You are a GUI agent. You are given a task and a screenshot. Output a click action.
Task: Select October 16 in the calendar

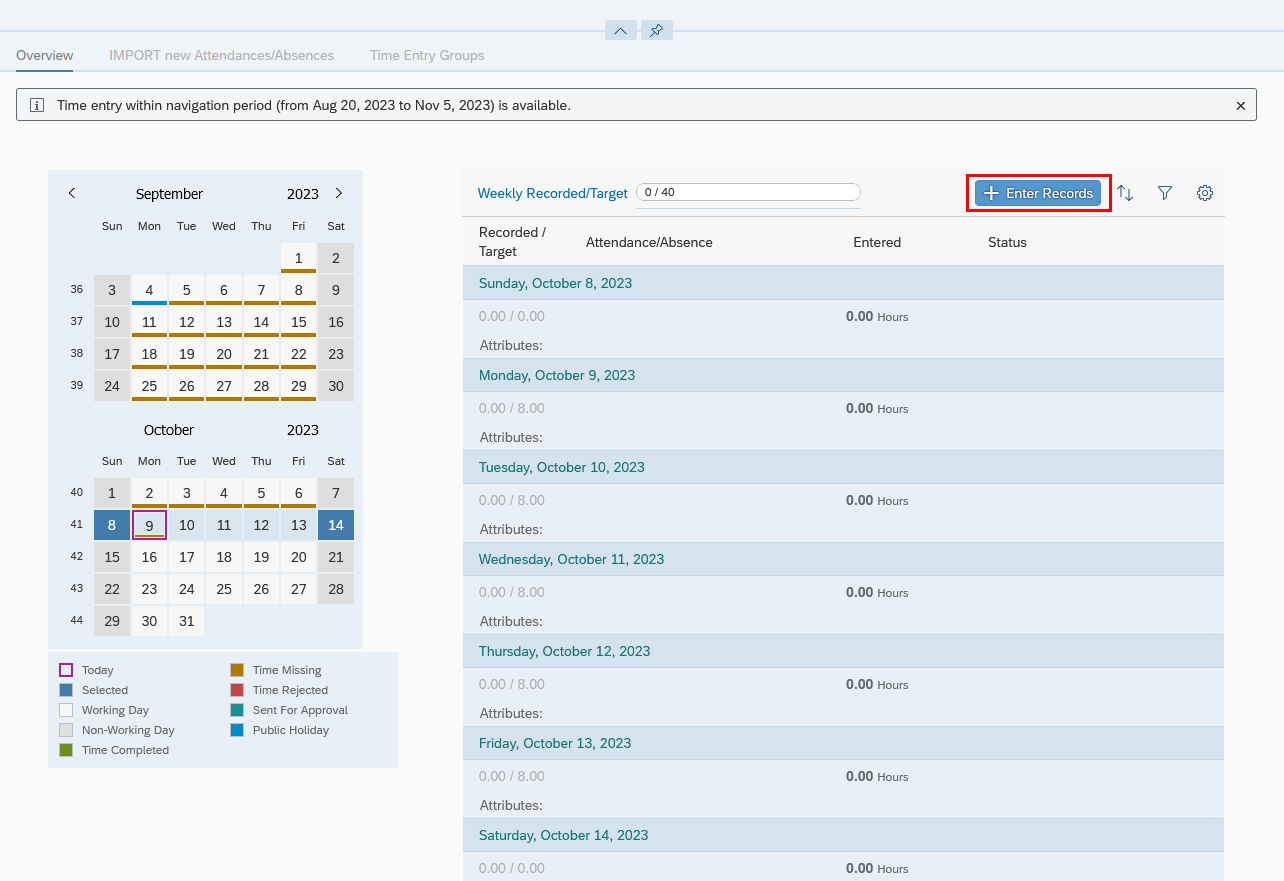coord(149,557)
